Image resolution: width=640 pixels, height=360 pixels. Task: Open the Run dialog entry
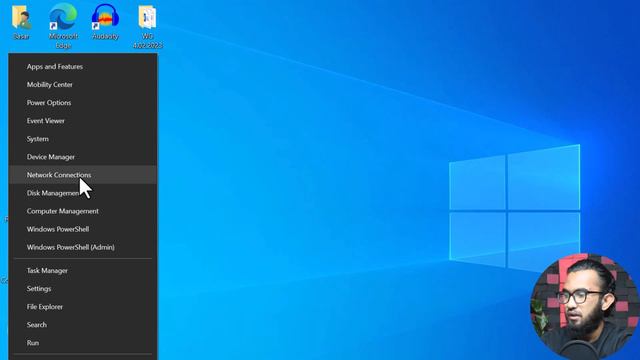[x=83, y=343]
